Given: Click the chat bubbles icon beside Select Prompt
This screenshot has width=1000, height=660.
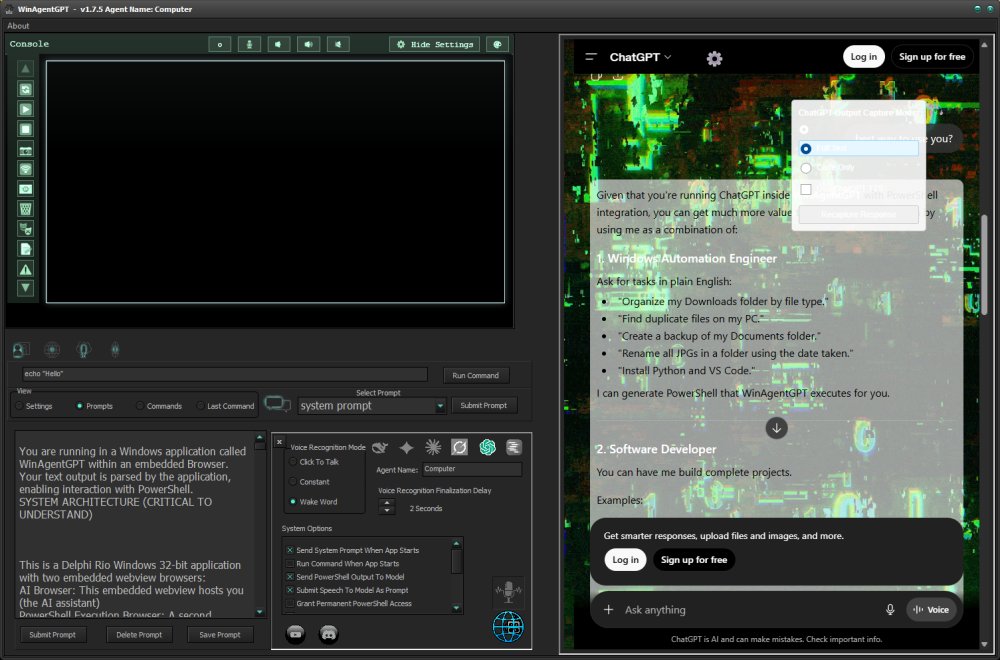Looking at the screenshot, I should pos(277,404).
